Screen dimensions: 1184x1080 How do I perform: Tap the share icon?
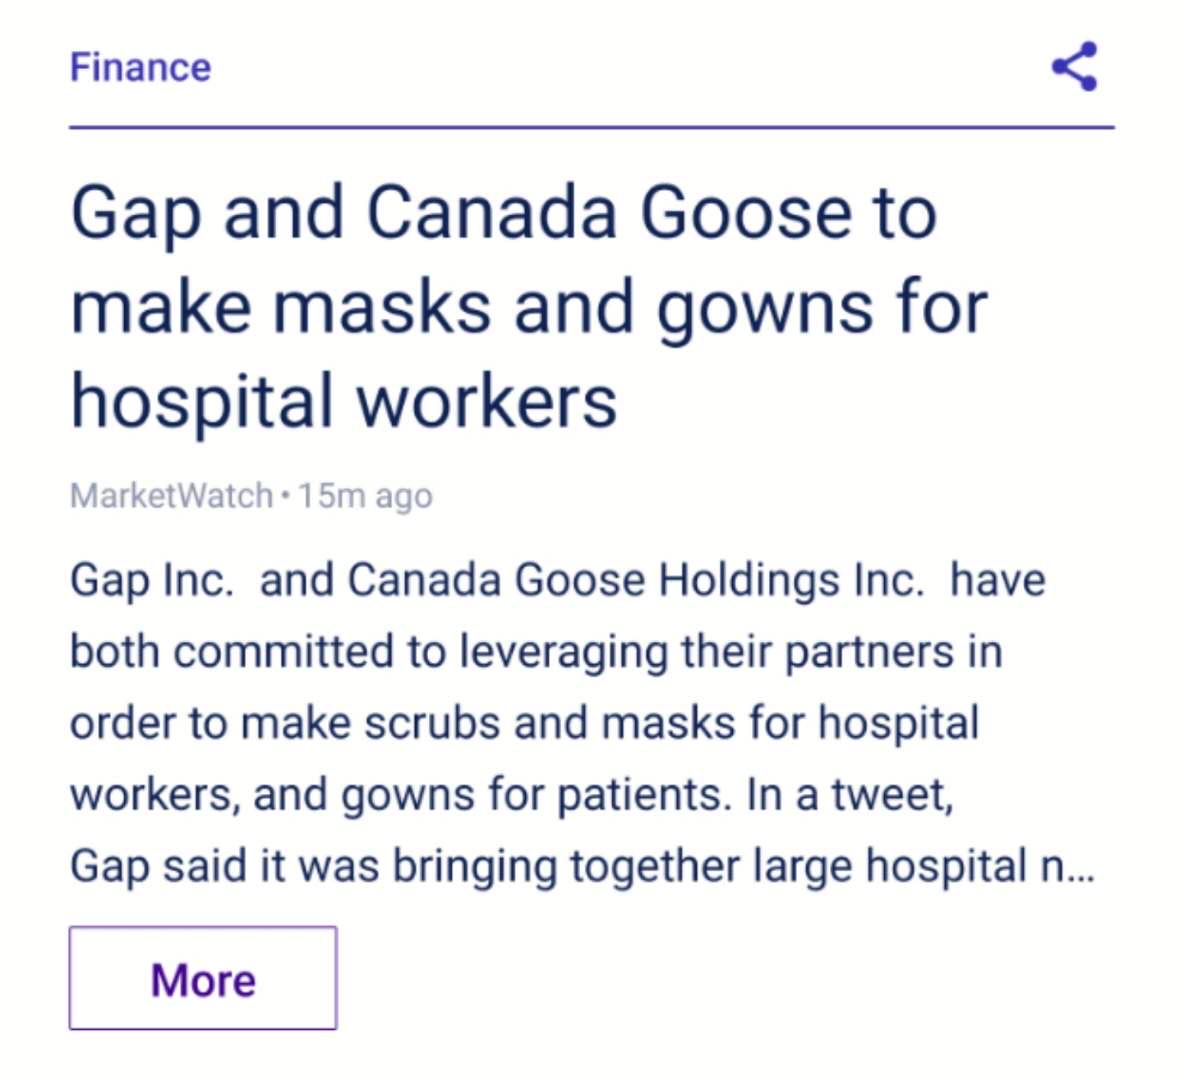point(1075,66)
